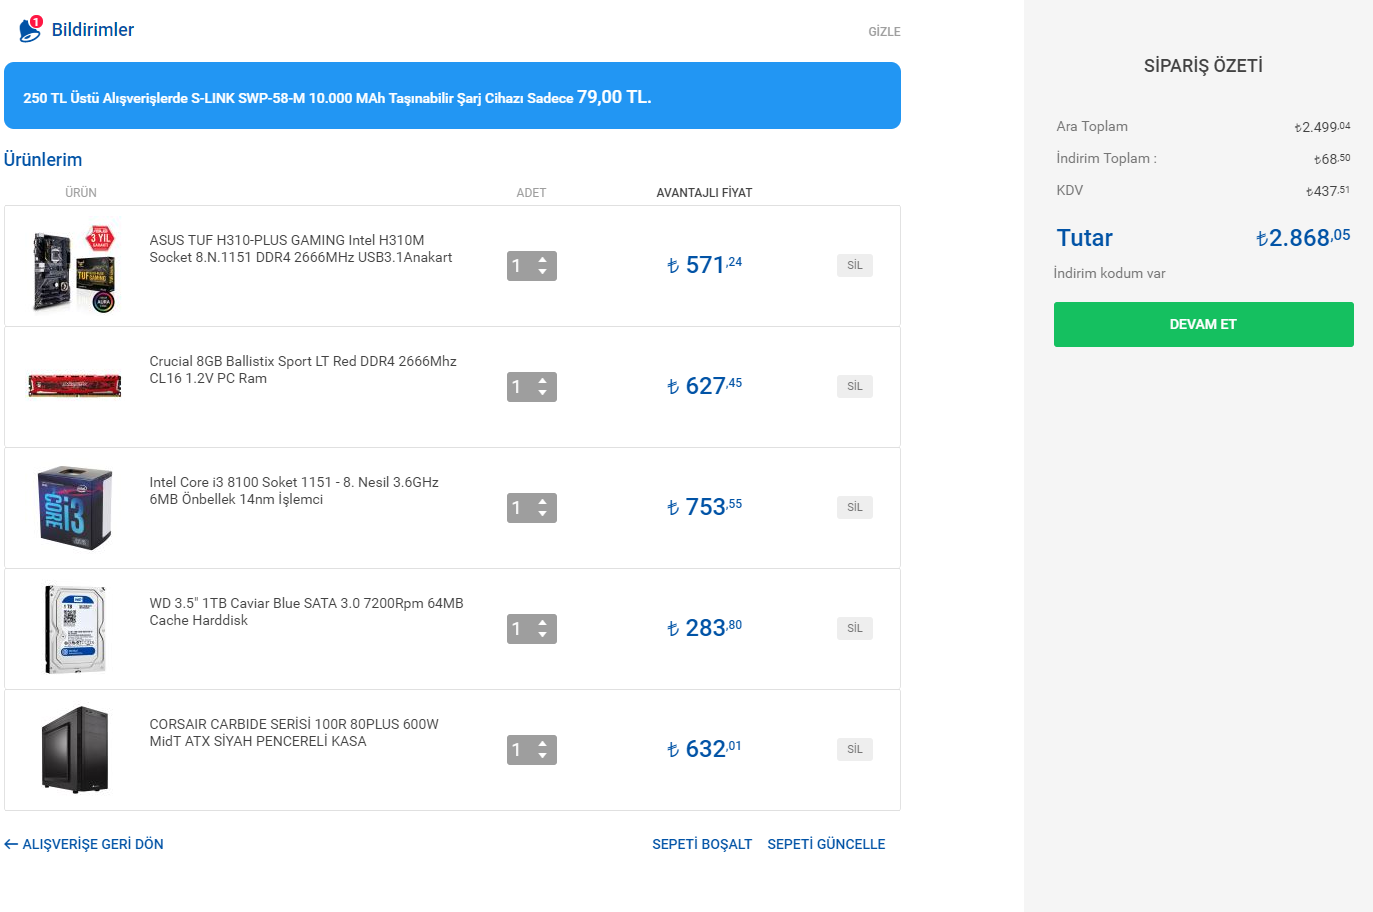The width and height of the screenshot is (1373, 912).
Task: Open Crucial Ballistix RAM product image
Action: click(x=75, y=386)
